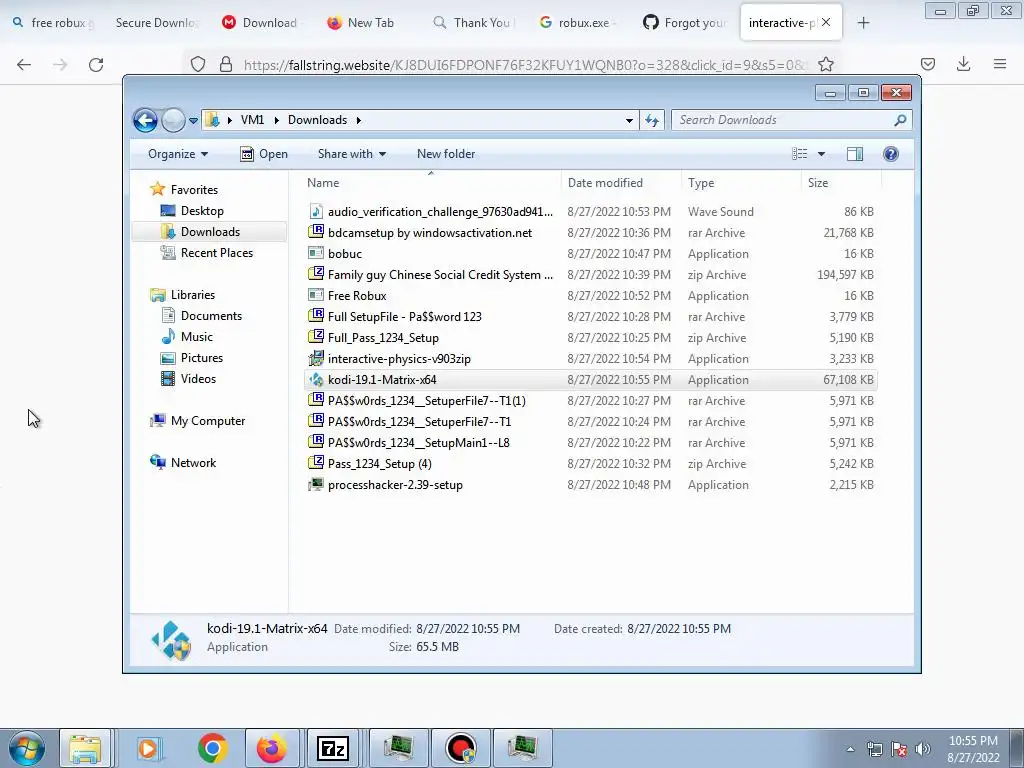Open the view options dropdown arrow

point(822,154)
